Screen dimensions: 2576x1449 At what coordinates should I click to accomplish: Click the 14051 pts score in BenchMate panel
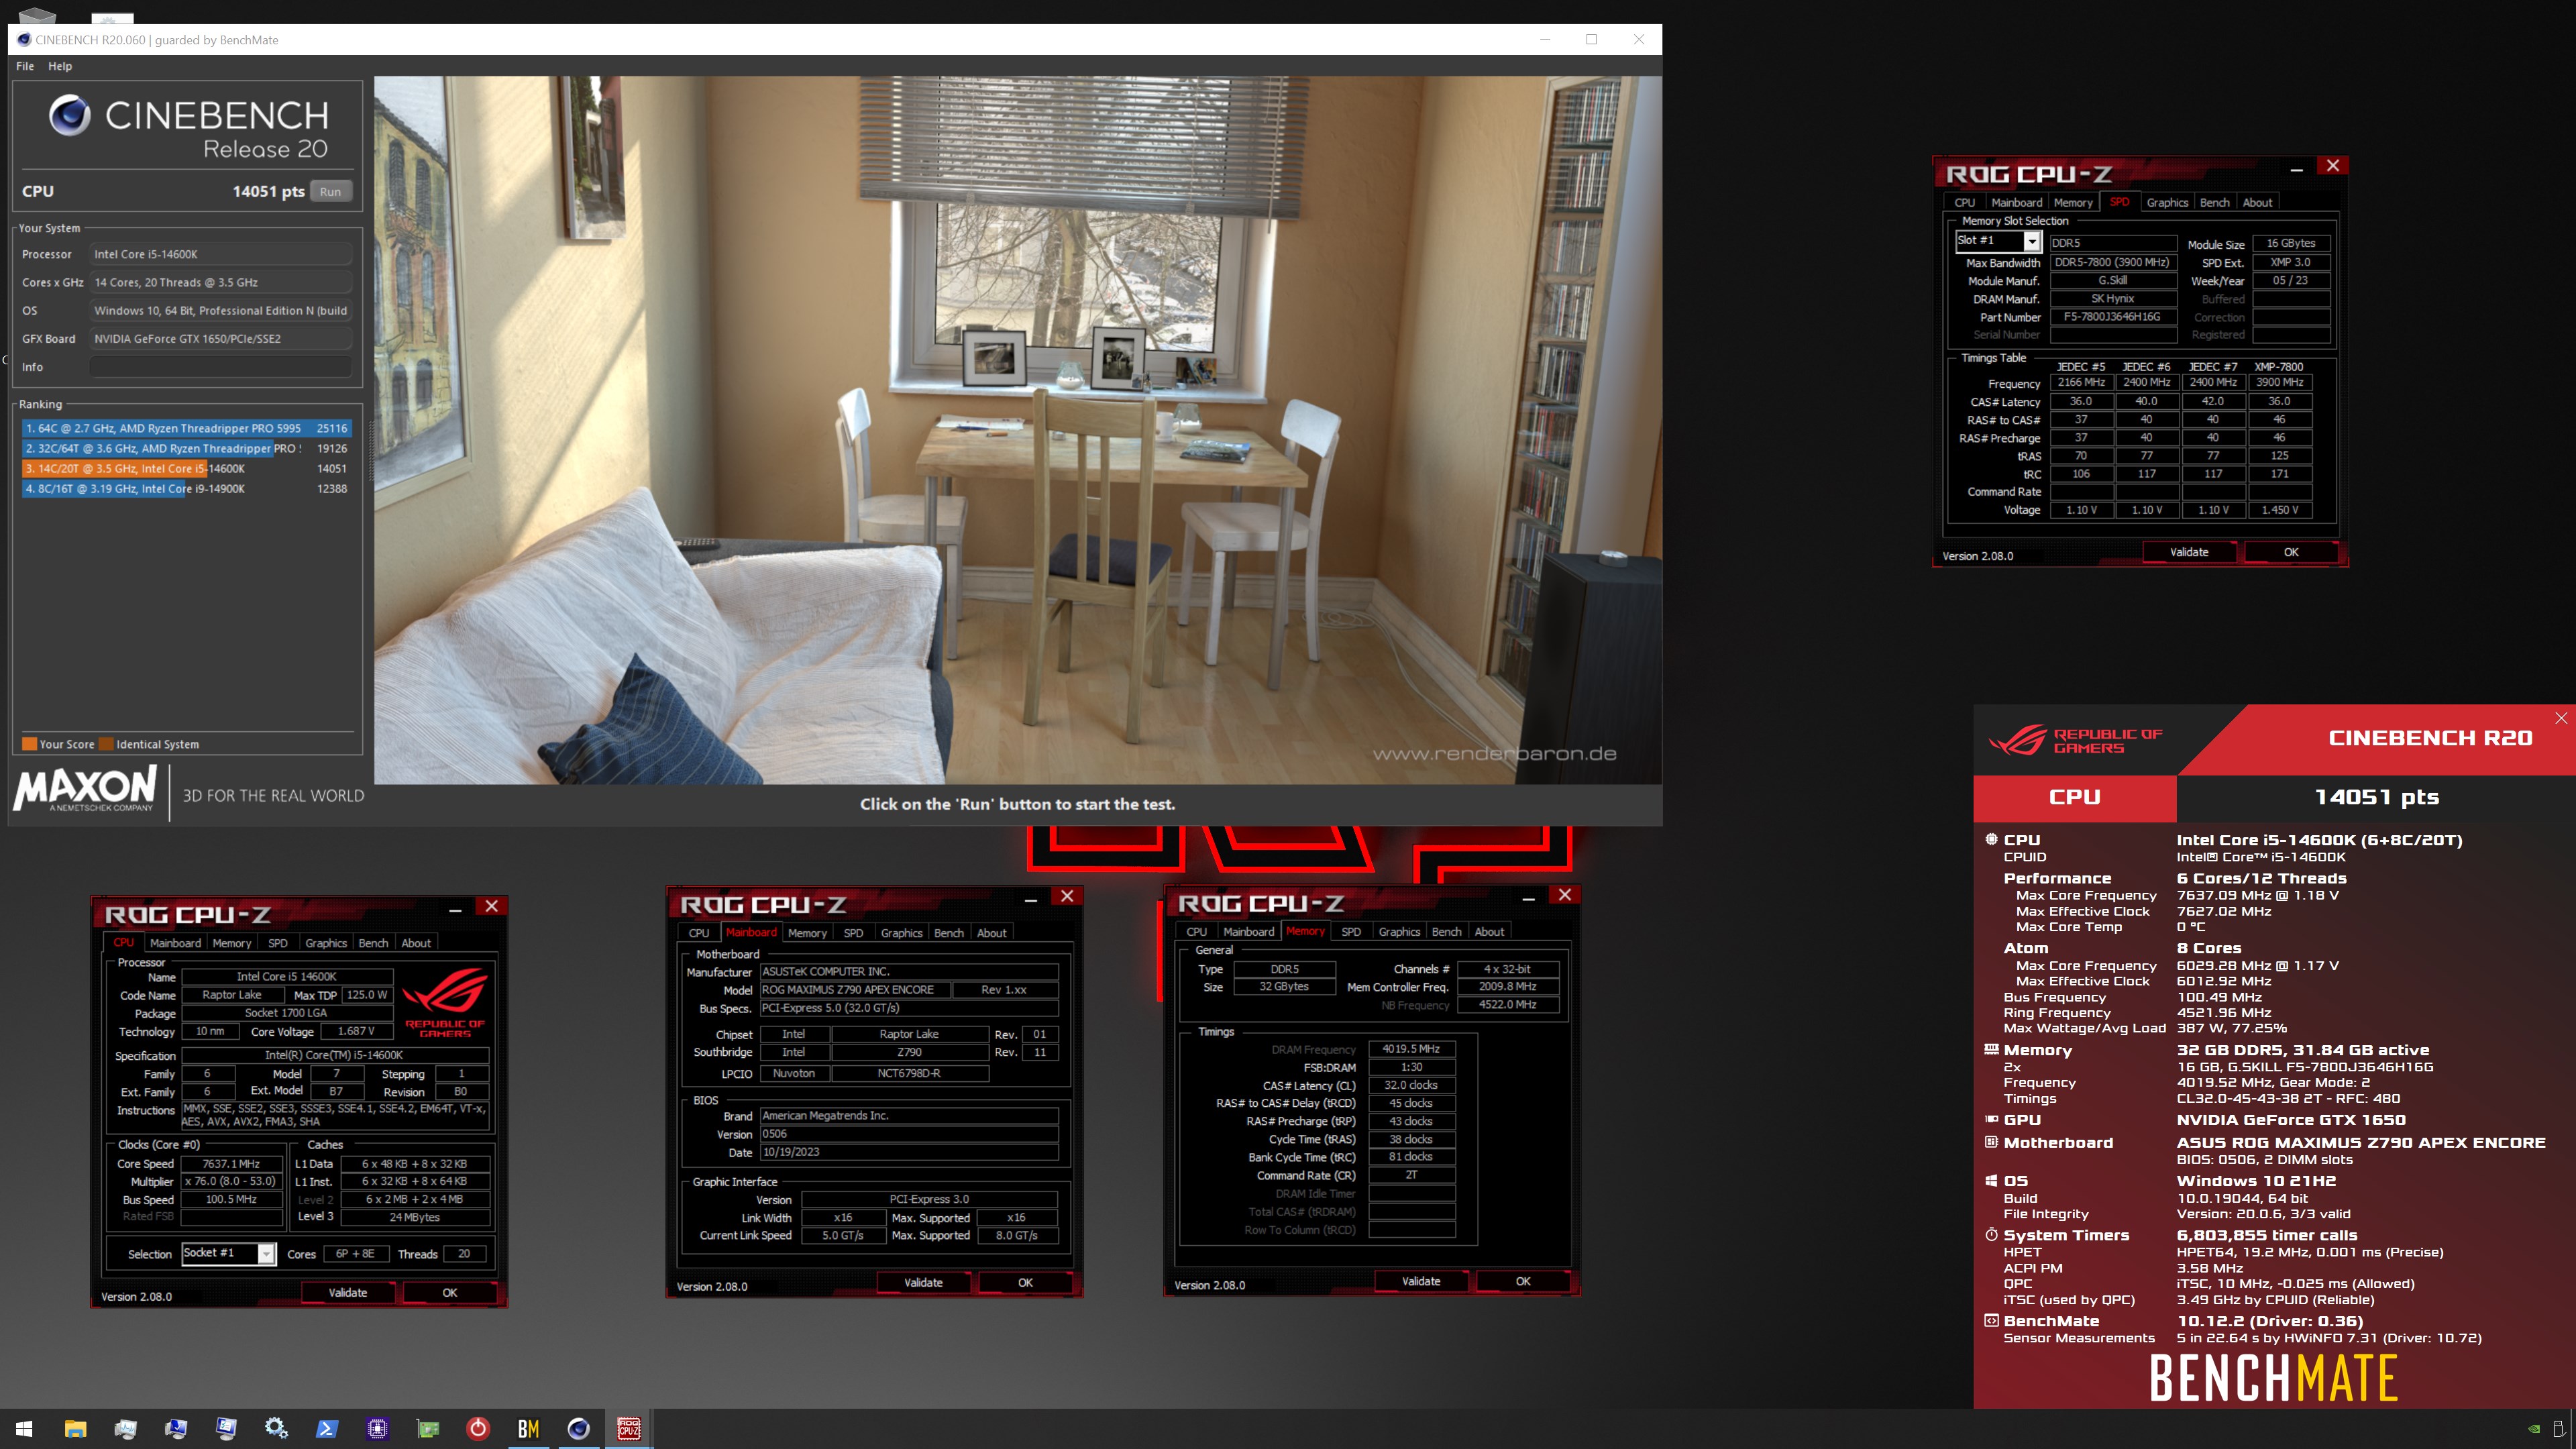tap(2376, 797)
